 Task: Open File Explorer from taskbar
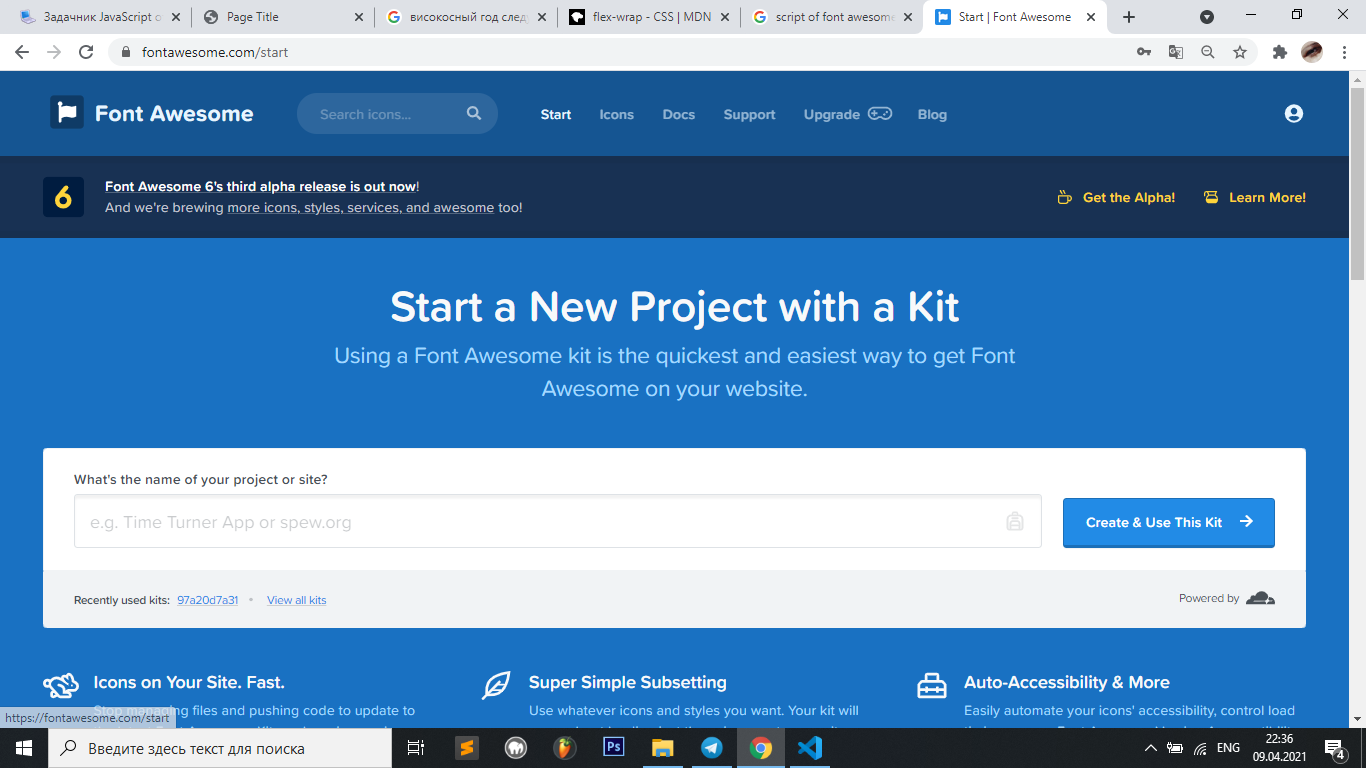(663, 747)
